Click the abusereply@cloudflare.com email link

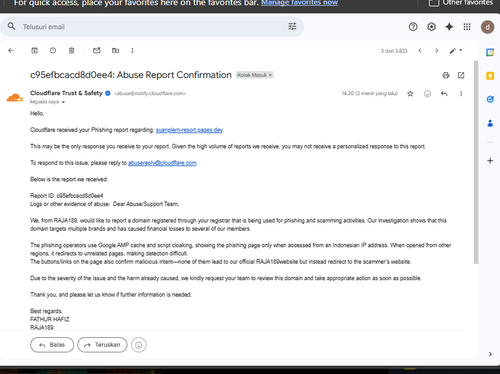pos(162,163)
